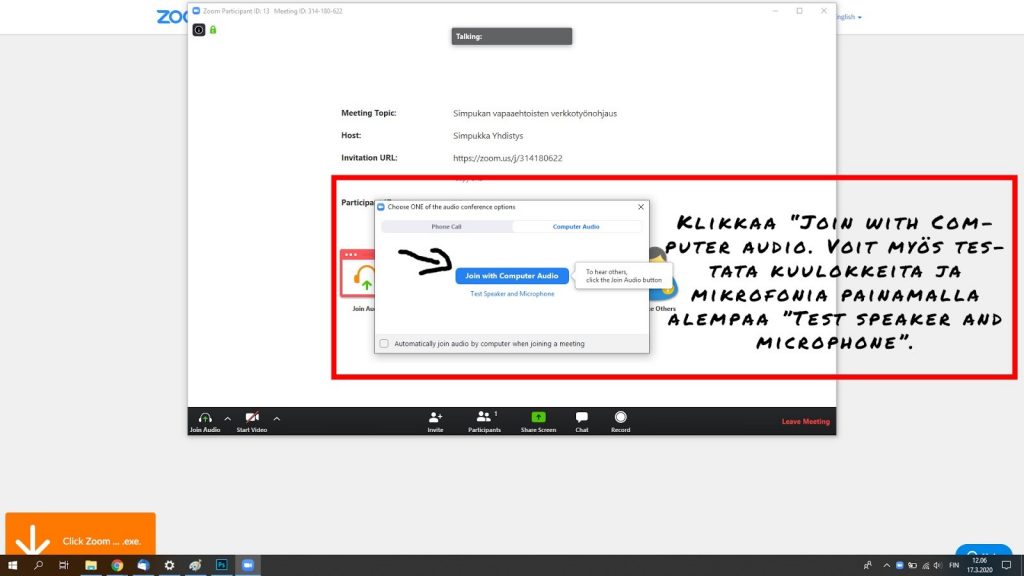Click the volume speaker icon in system tray
Screen dimensions: 1024x576
pyautogui.click(x=938, y=566)
